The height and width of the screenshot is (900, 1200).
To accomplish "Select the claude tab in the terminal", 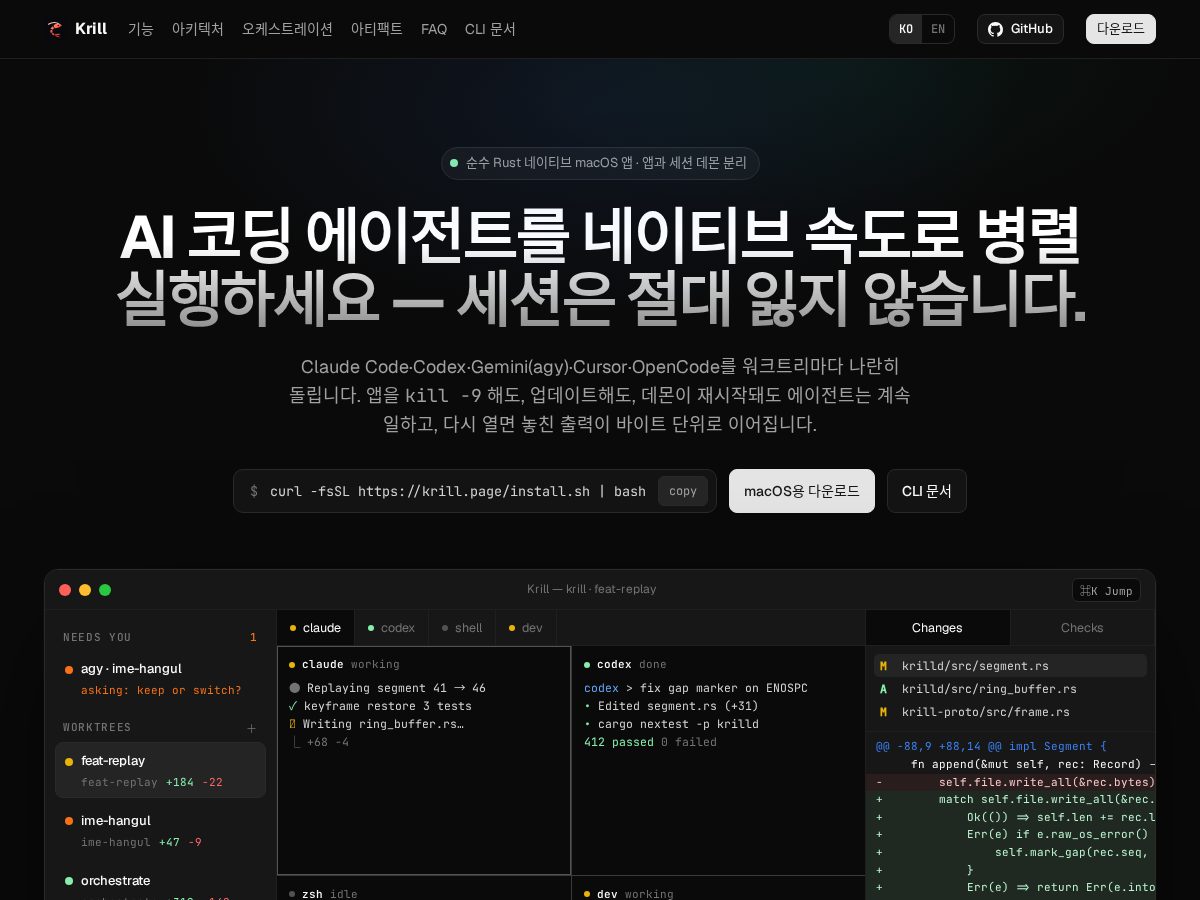I will tap(315, 628).
